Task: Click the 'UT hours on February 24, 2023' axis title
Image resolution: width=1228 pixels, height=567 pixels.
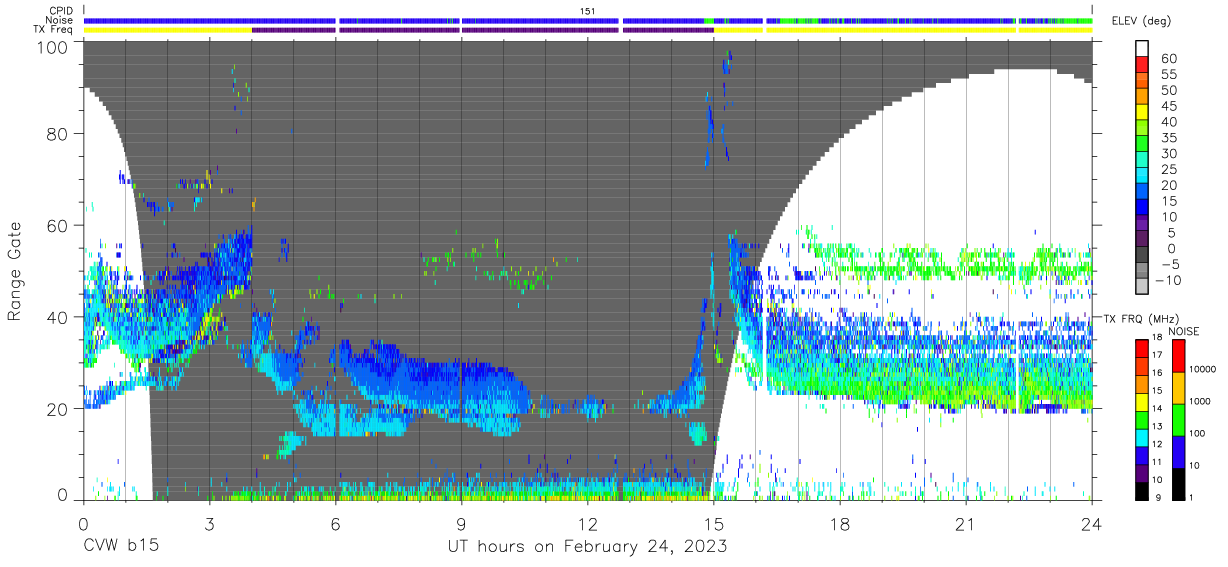Action: pyautogui.click(x=587, y=546)
